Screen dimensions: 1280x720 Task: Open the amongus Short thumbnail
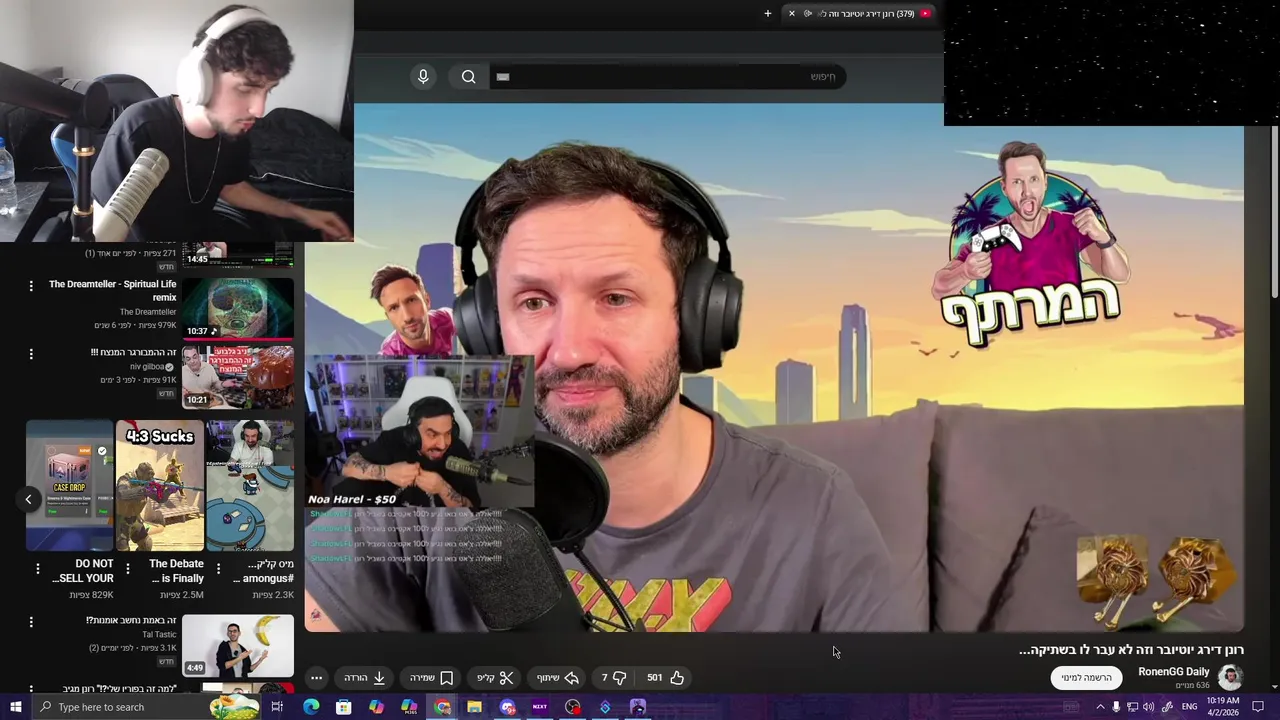(x=250, y=486)
